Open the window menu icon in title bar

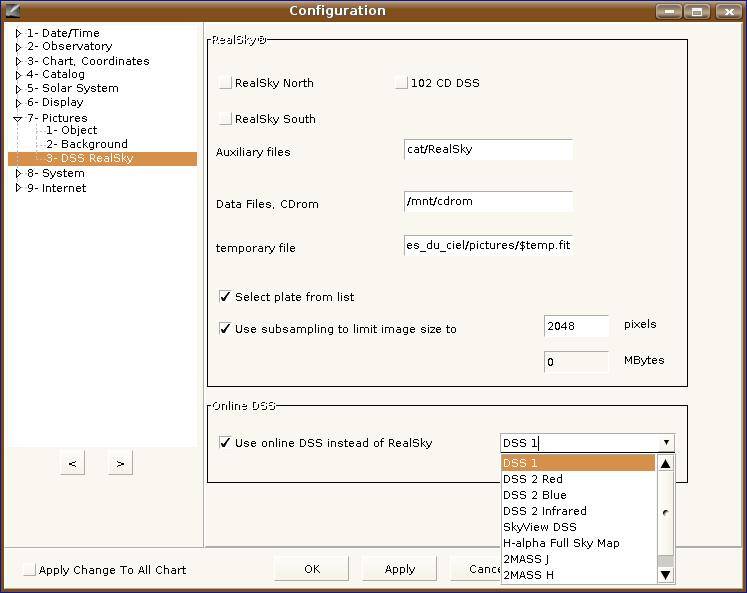coord(13,10)
